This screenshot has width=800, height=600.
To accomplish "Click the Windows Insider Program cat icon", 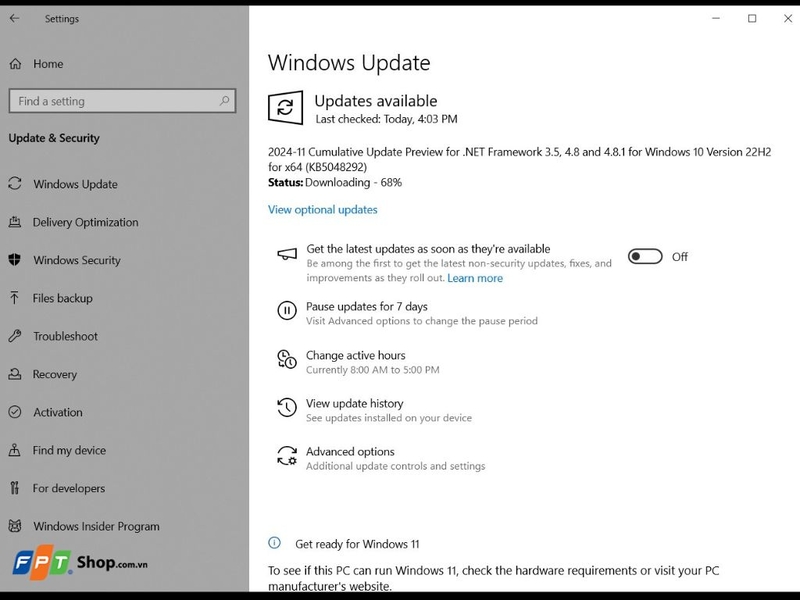I will (x=15, y=526).
